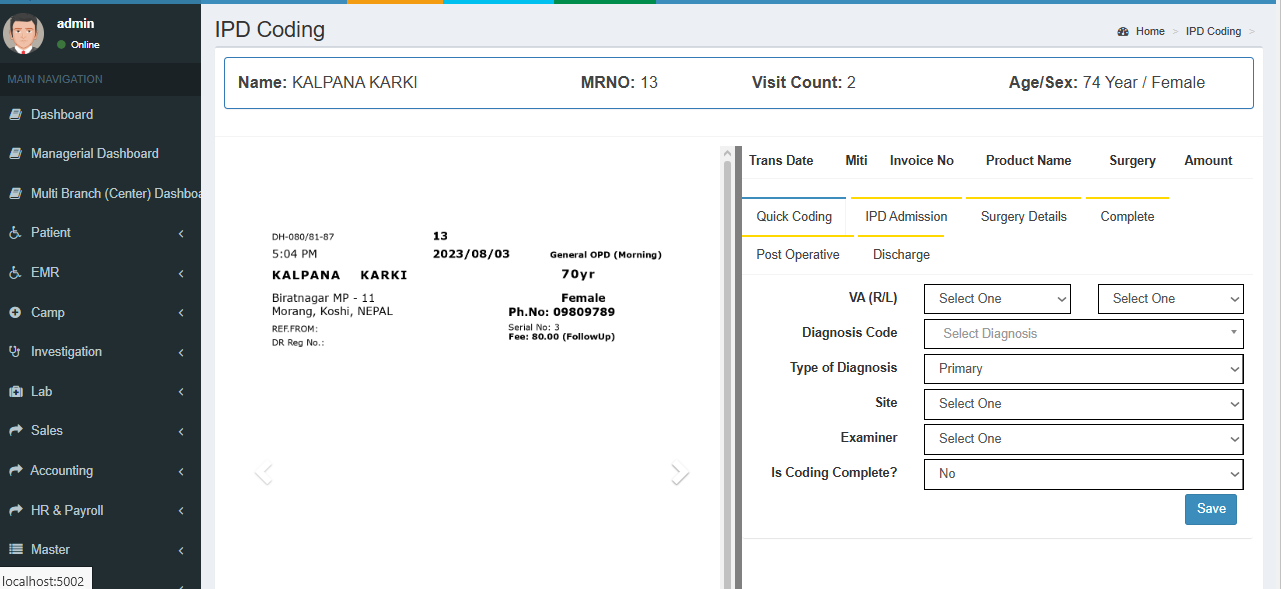Switch to the Surgery Details tab
1281x589 pixels.
1023,217
